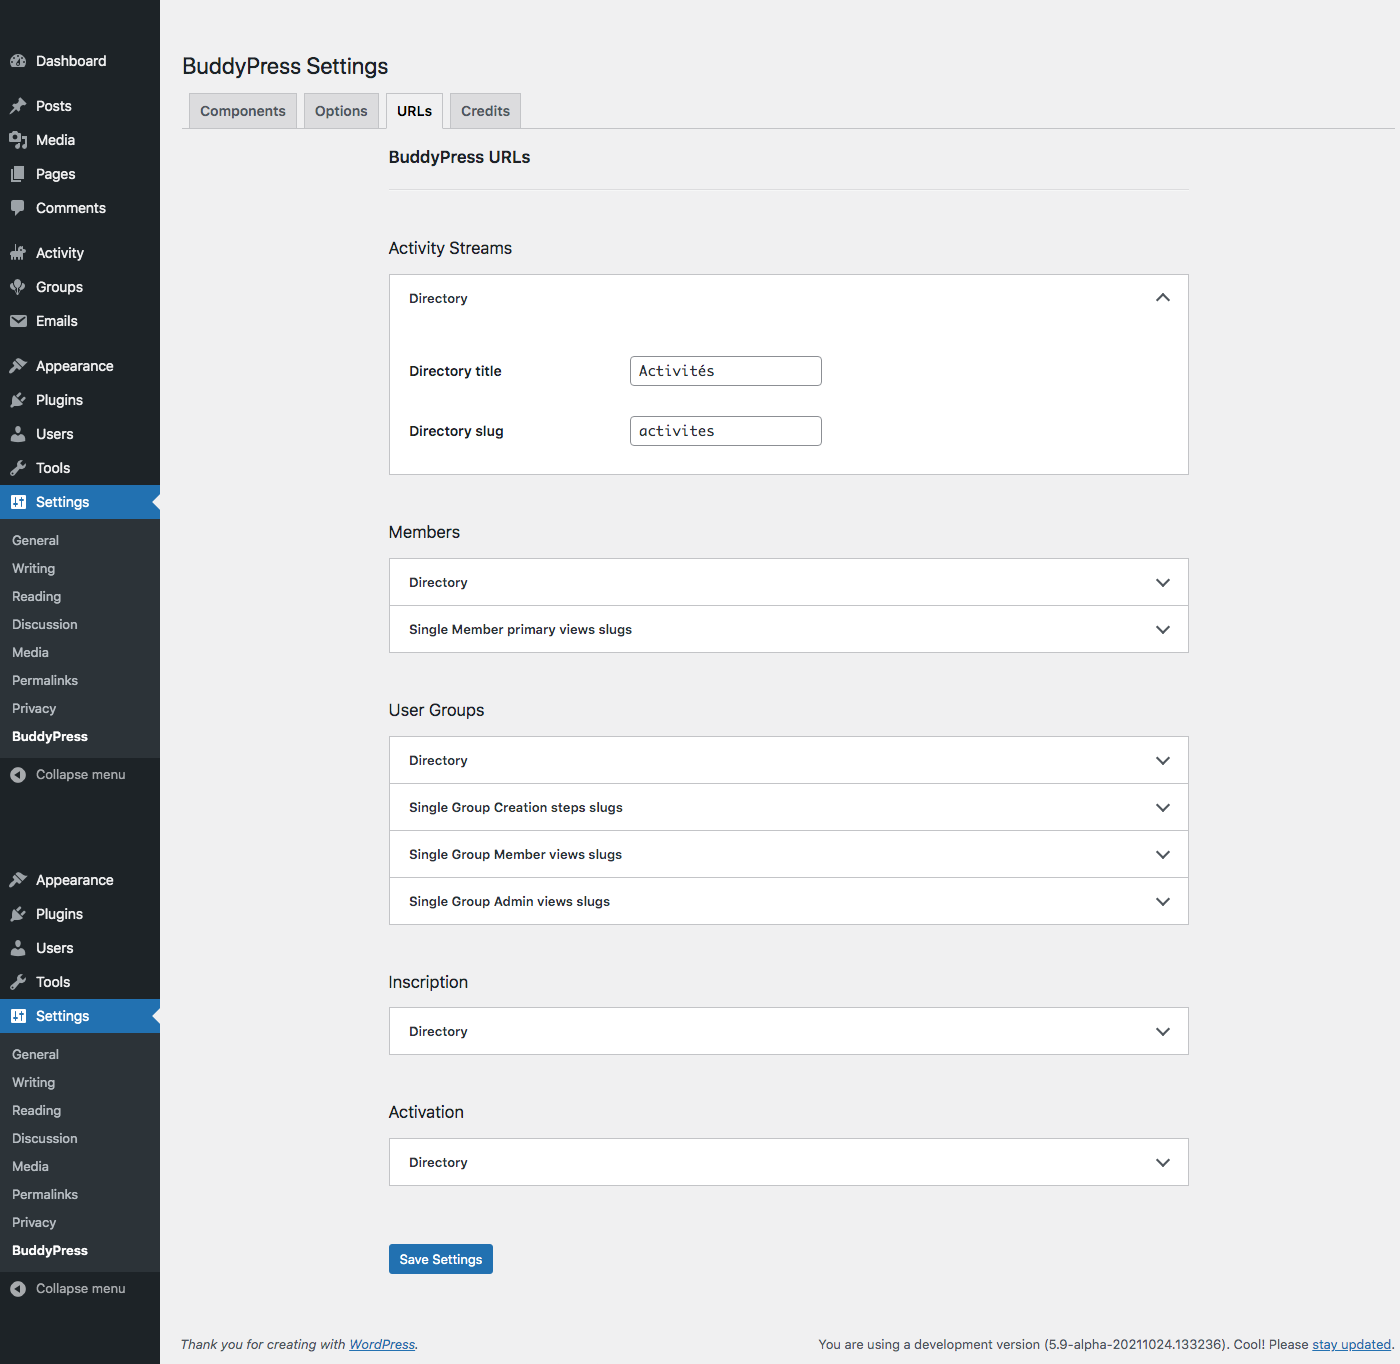The width and height of the screenshot is (1400, 1364).
Task: Click the Save Settings button
Action: 441,1259
